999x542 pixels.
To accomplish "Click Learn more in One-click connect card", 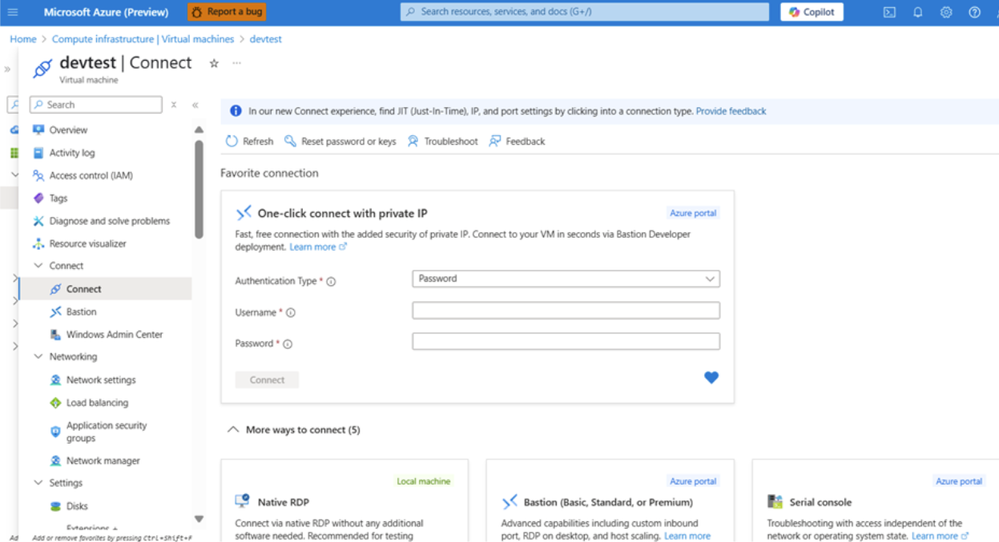I will 318,247.
